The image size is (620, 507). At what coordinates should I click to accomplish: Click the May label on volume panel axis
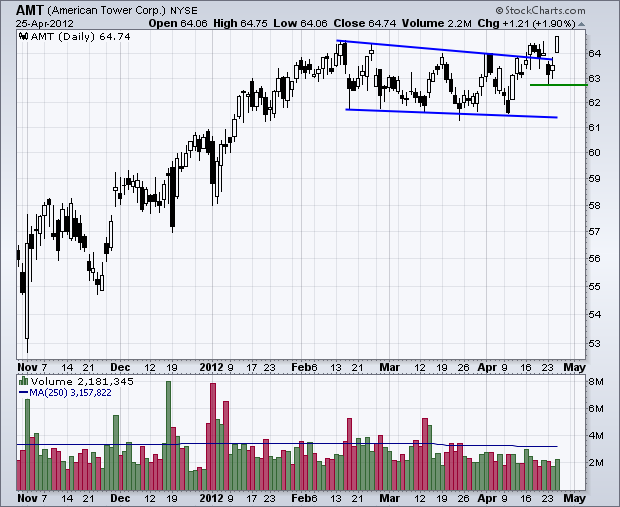(574, 498)
